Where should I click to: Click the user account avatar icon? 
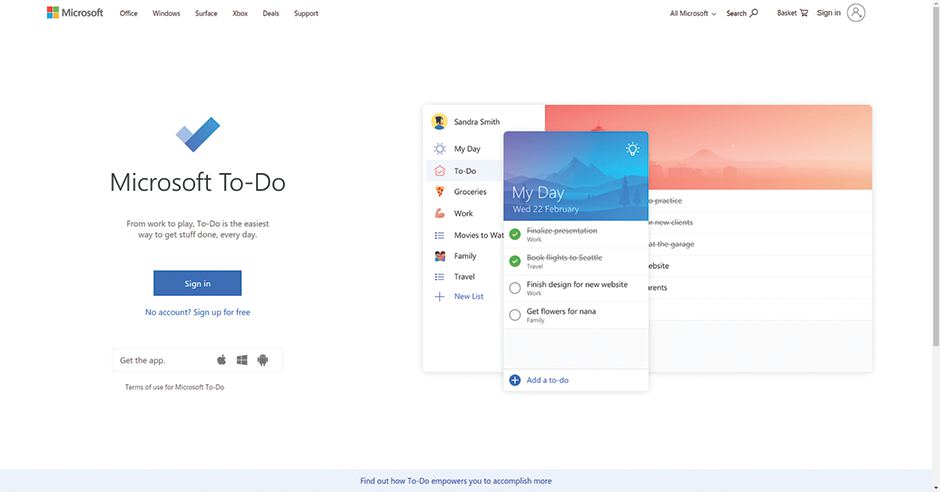[855, 13]
